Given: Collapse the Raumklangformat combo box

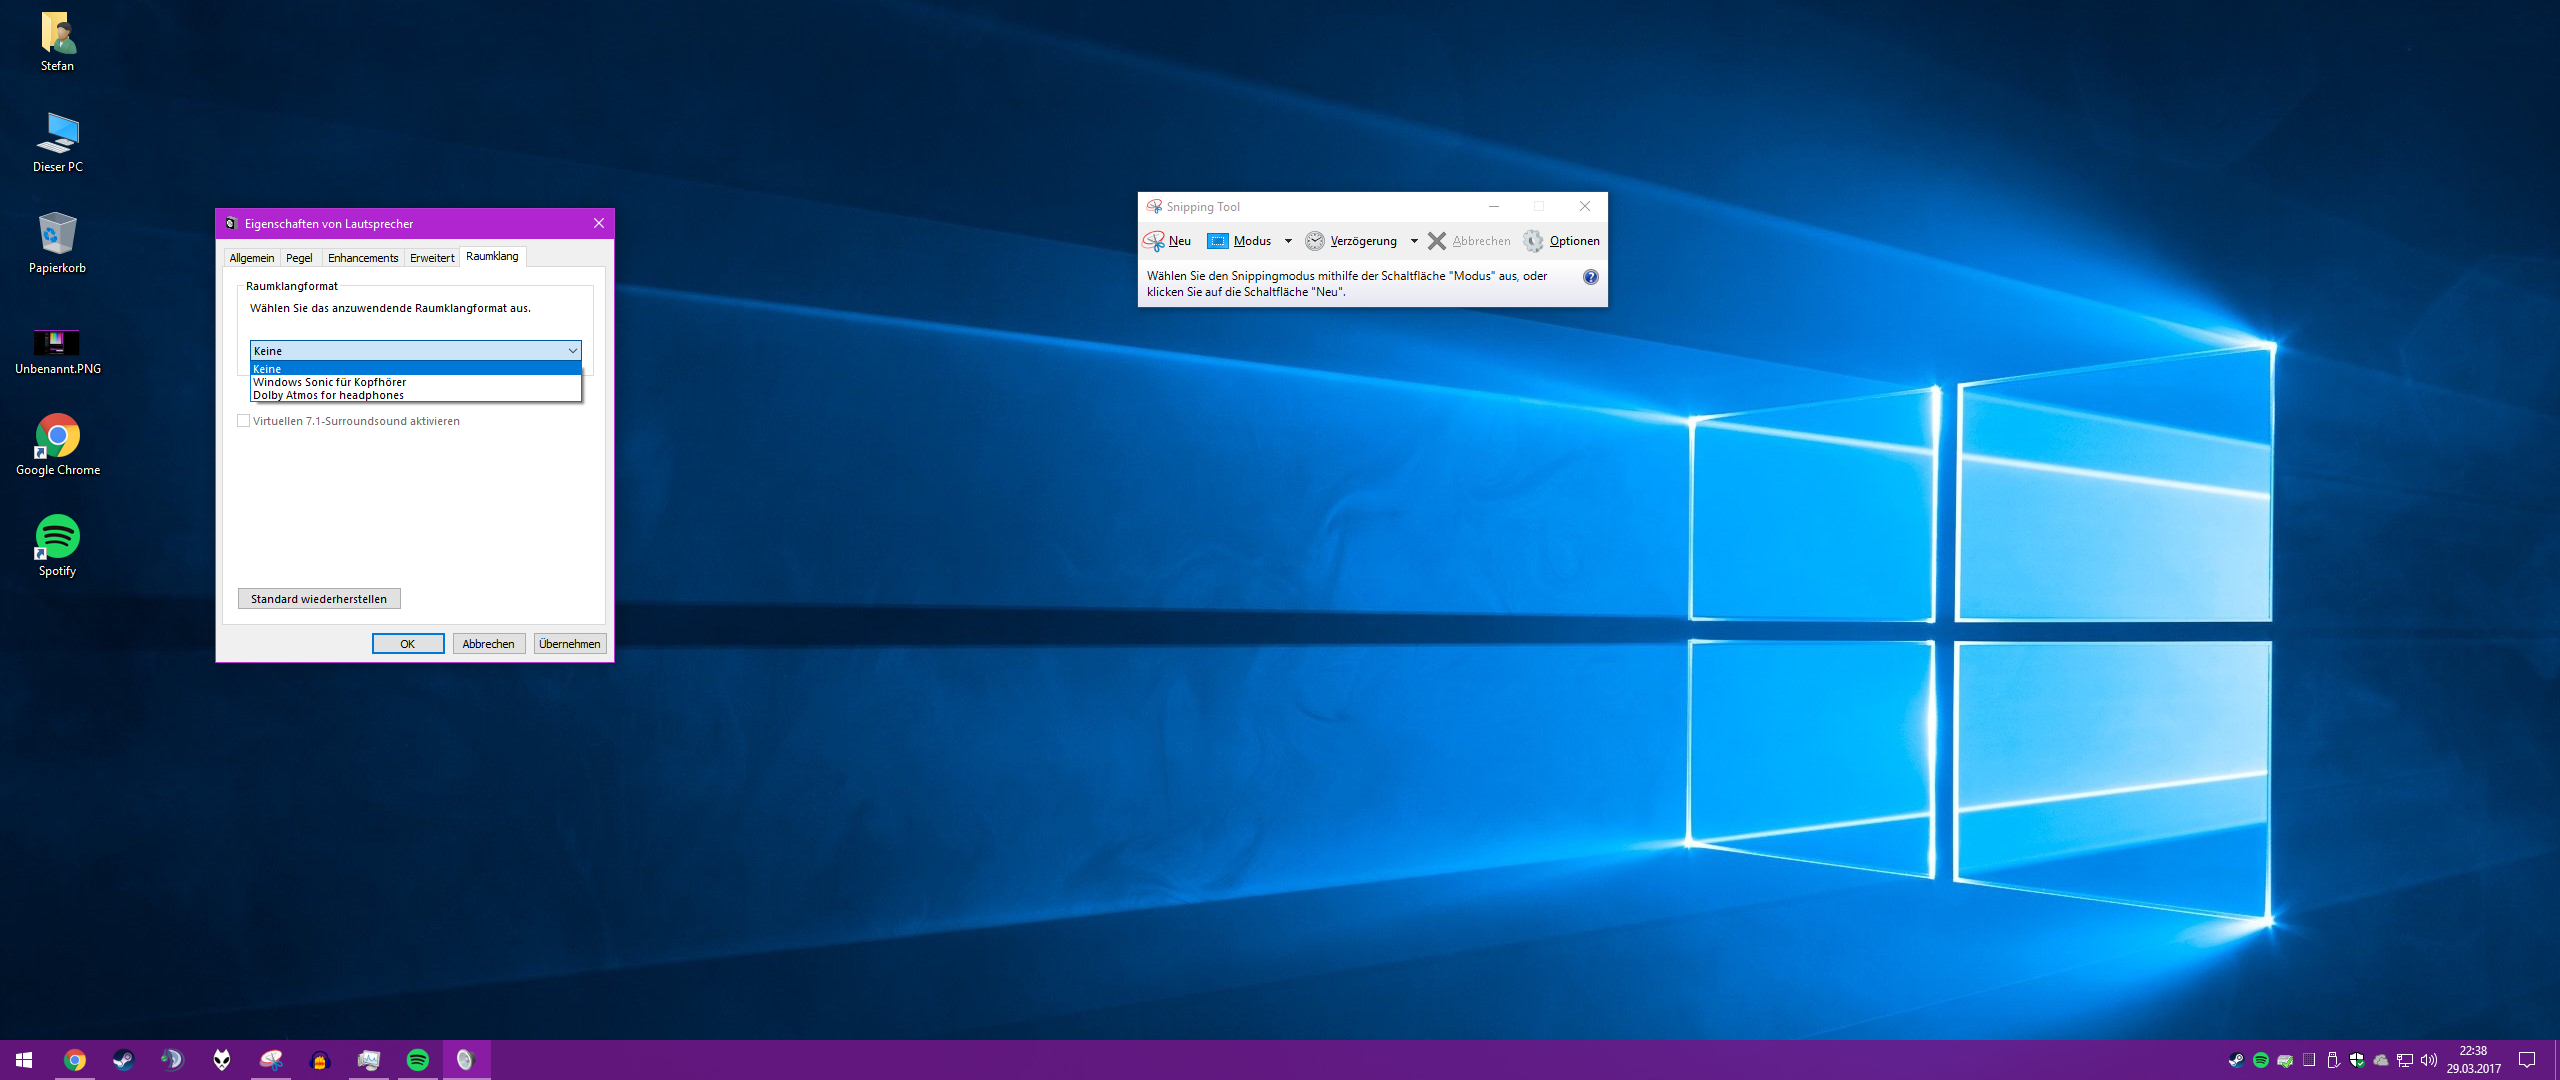Looking at the screenshot, I should point(572,351).
